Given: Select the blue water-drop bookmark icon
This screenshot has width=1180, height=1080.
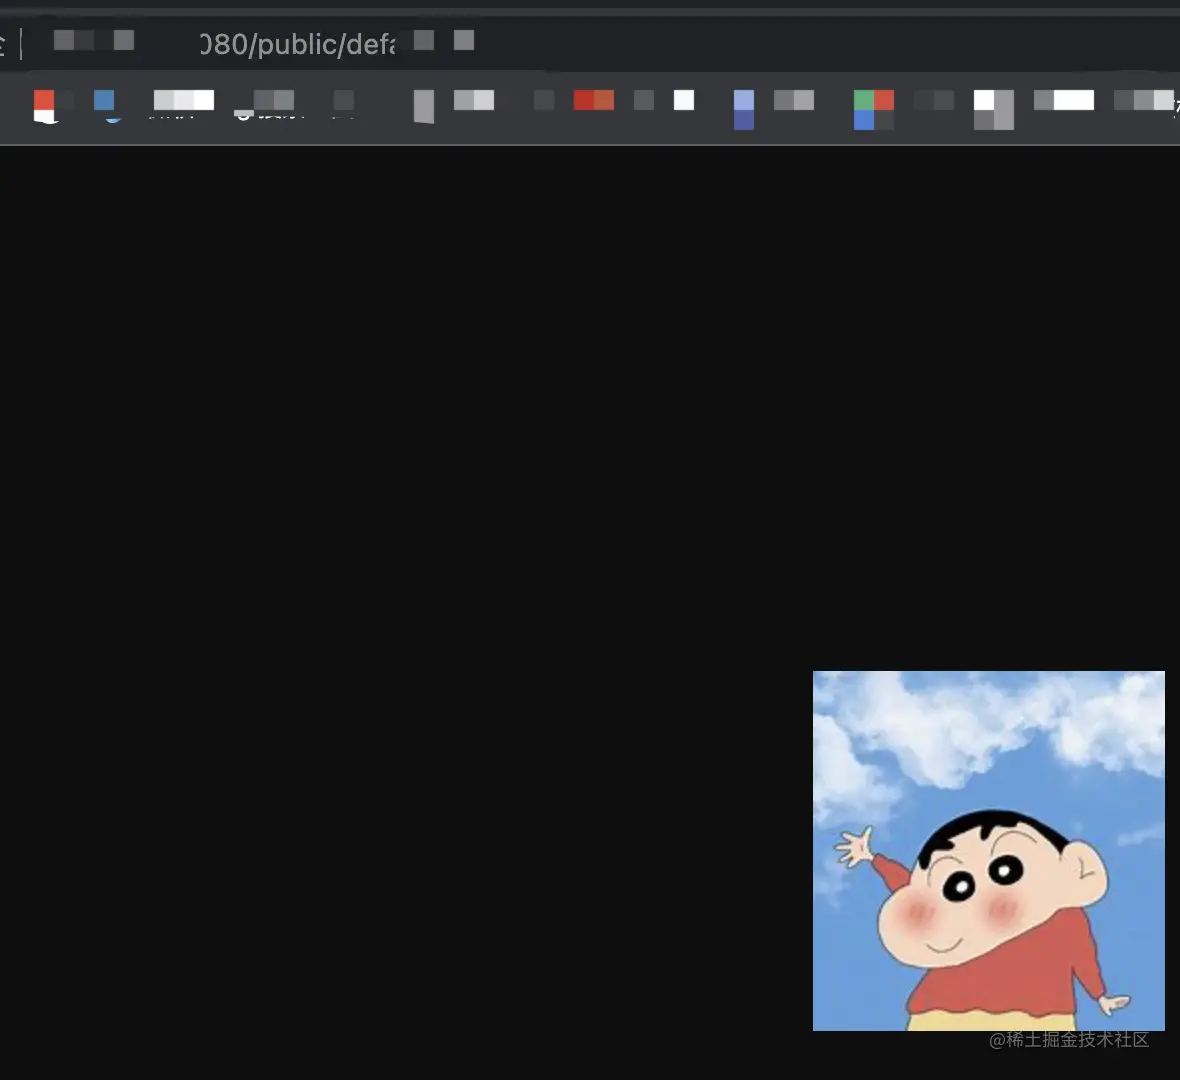Looking at the screenshot, I should (106, 103).
